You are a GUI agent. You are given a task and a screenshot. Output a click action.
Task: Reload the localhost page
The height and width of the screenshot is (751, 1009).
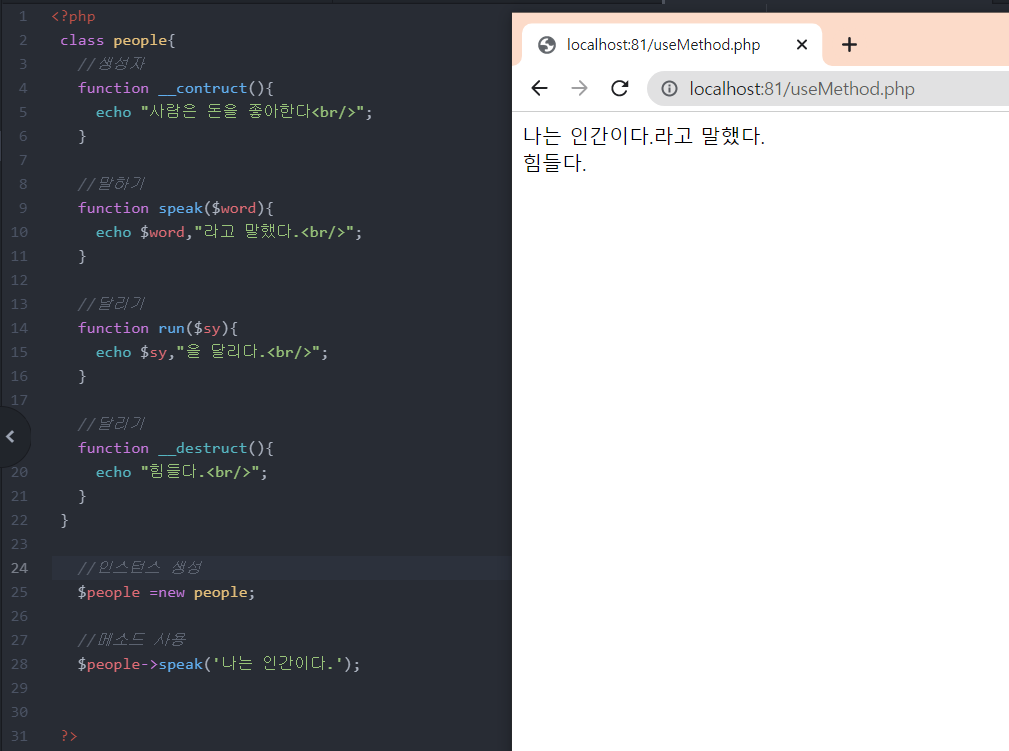click(x=620, y=88)
